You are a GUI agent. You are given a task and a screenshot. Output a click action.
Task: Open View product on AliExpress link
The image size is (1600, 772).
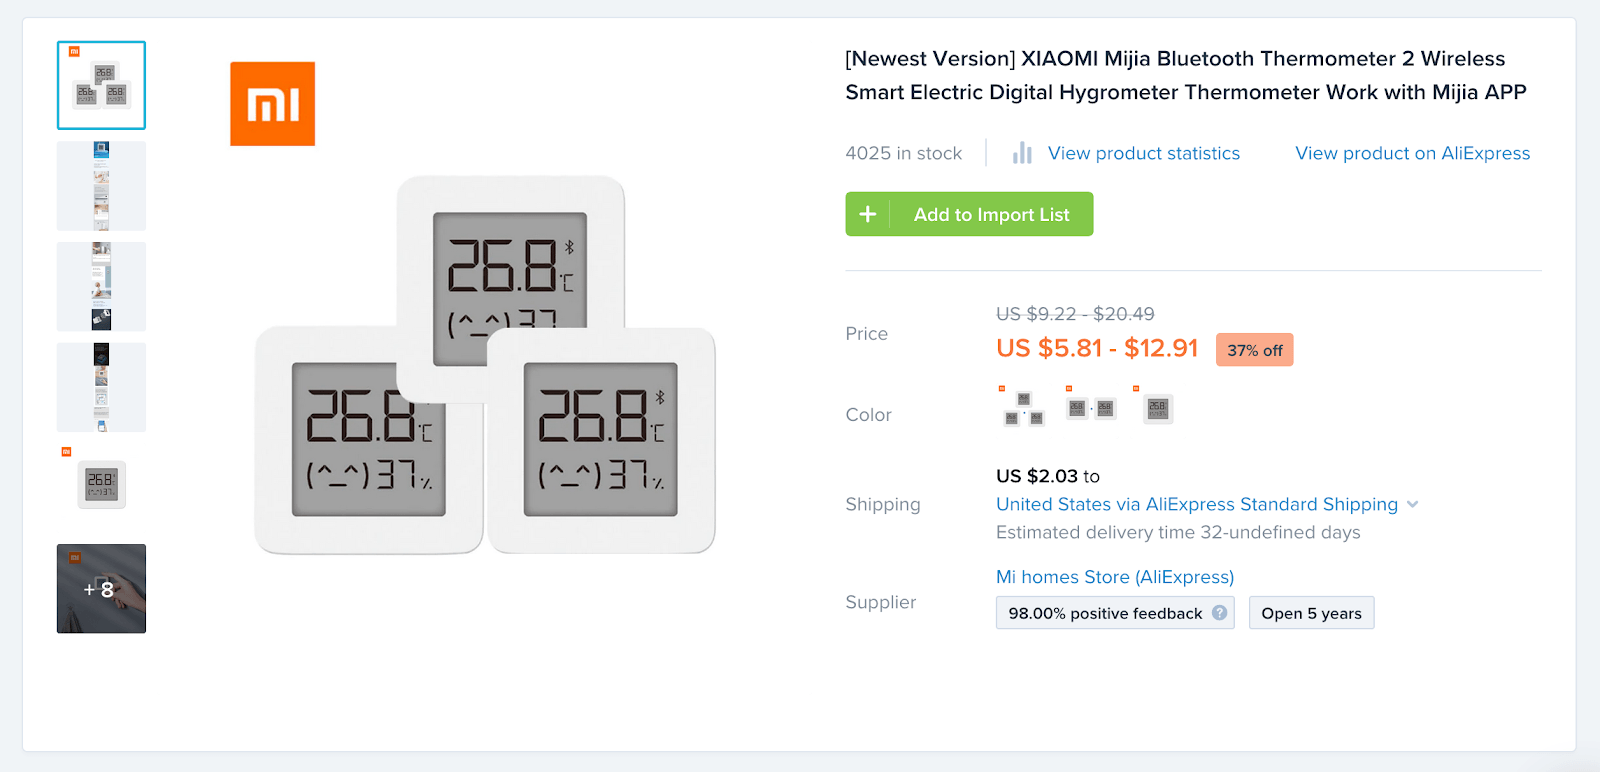point(1412,153)
